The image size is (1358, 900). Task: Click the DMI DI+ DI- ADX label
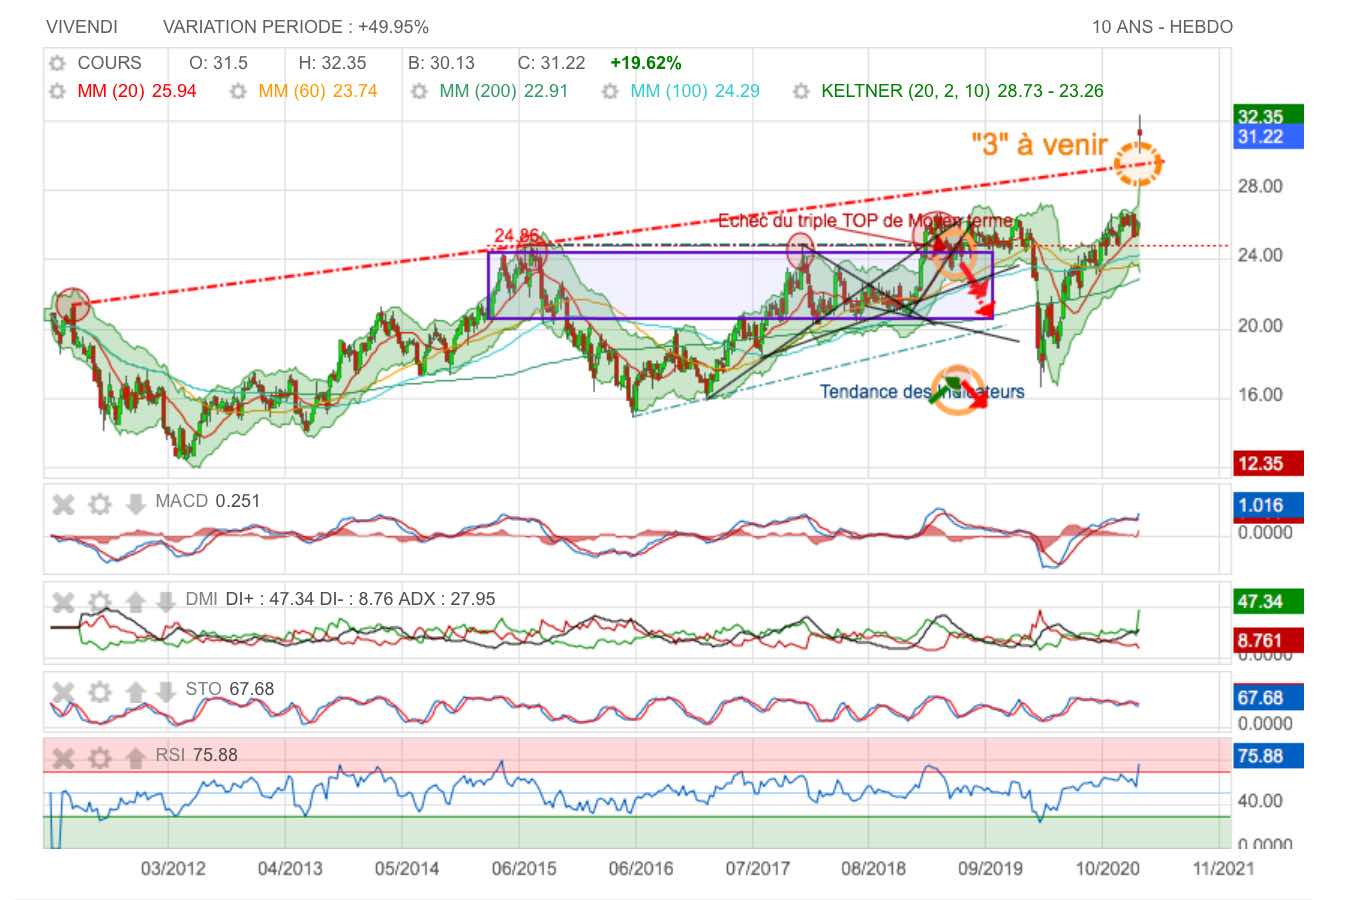(x=340, y=599)
